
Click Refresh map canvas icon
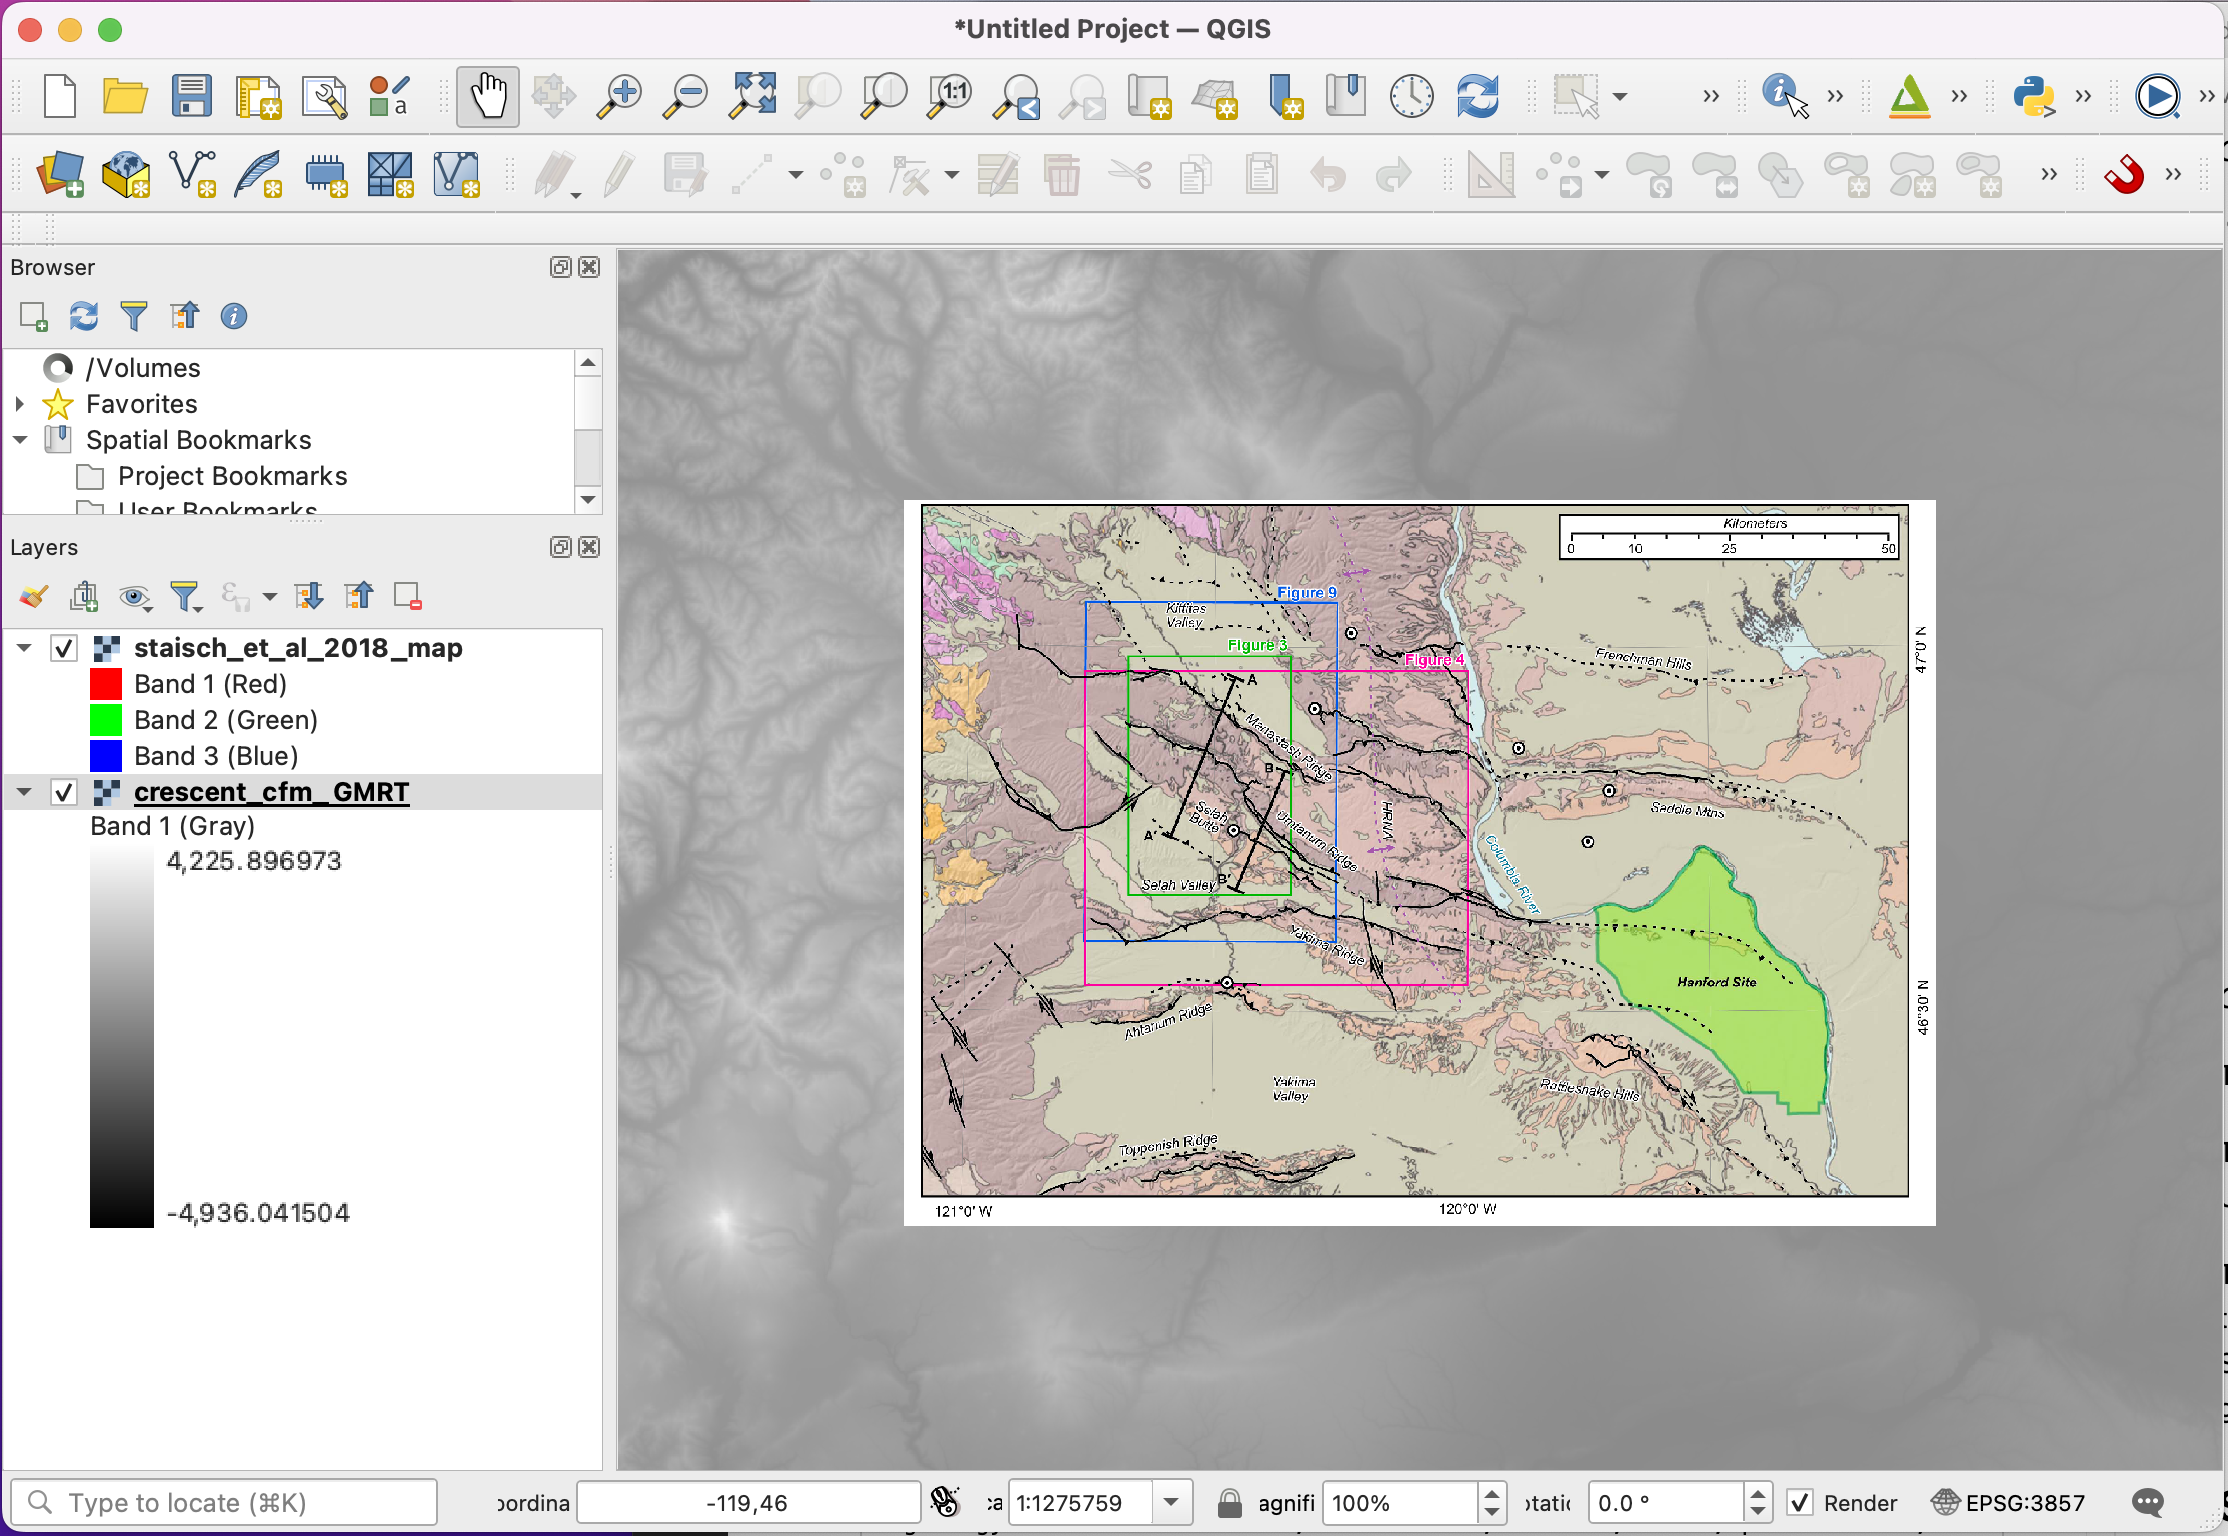(1477, 97)
